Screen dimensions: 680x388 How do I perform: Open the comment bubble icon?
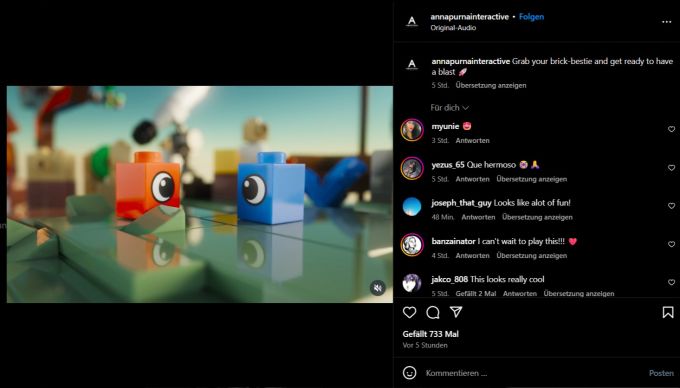(433, 312)
